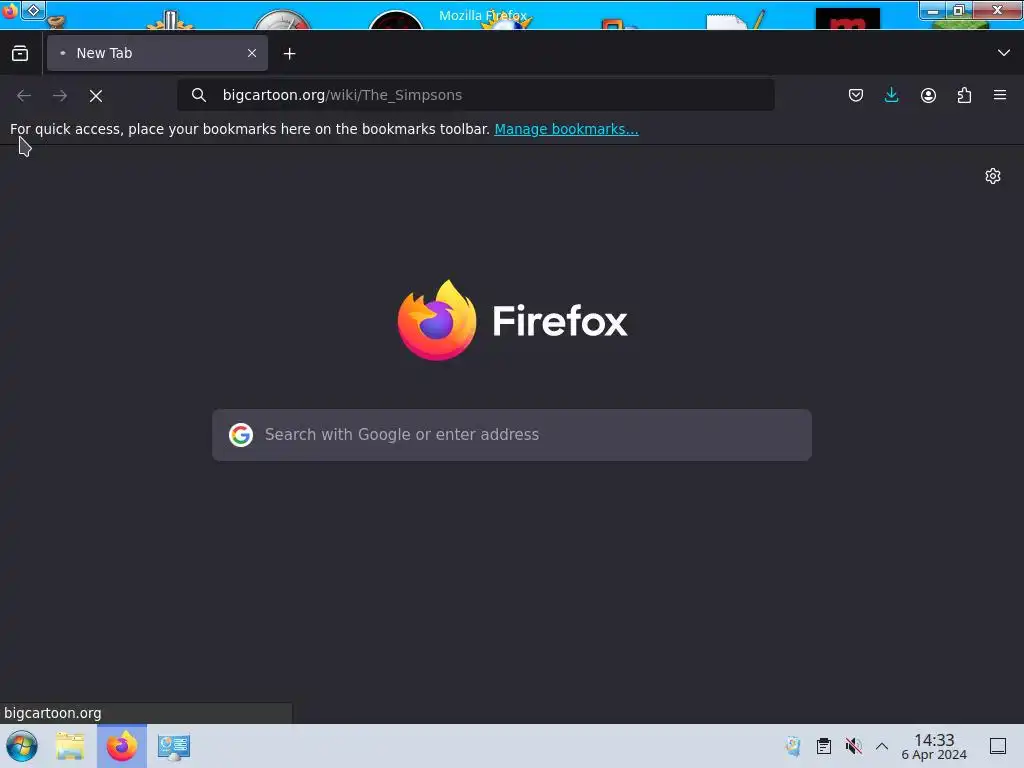Open the system settings taskbar icon
This screenshot has height=768, width=1024.
click(174, 746)
